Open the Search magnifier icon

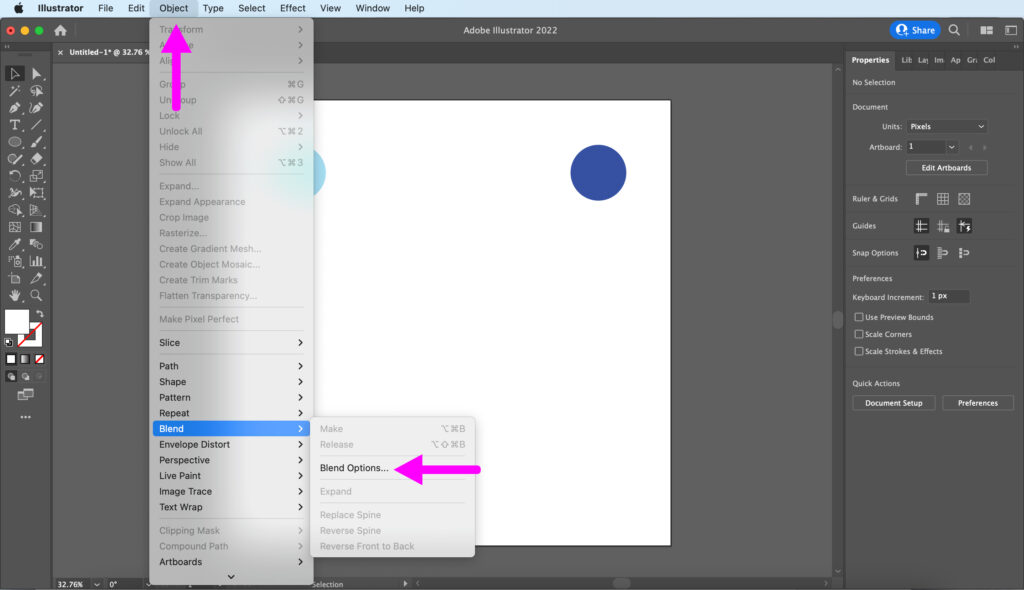pos(954,31)
